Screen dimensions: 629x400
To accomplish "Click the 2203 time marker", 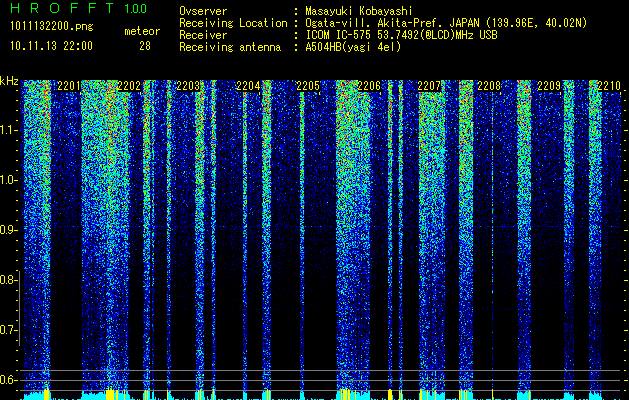I will 188,86.
